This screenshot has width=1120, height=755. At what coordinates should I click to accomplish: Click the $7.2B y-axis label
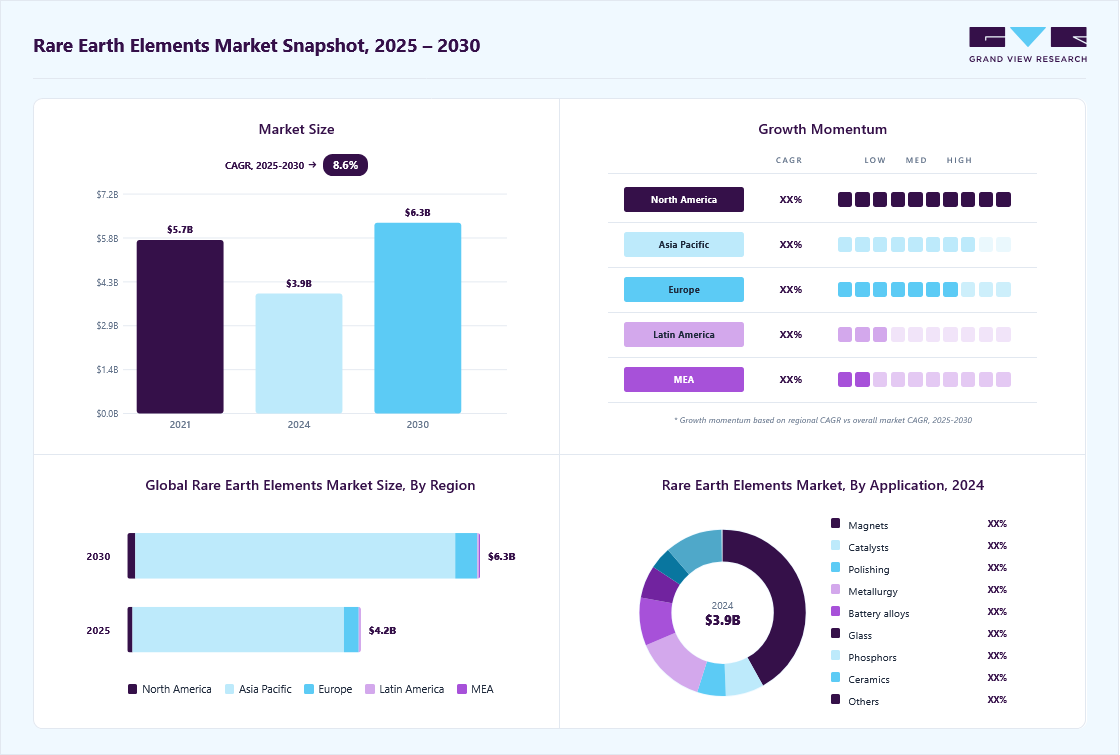tap(107, 194)
